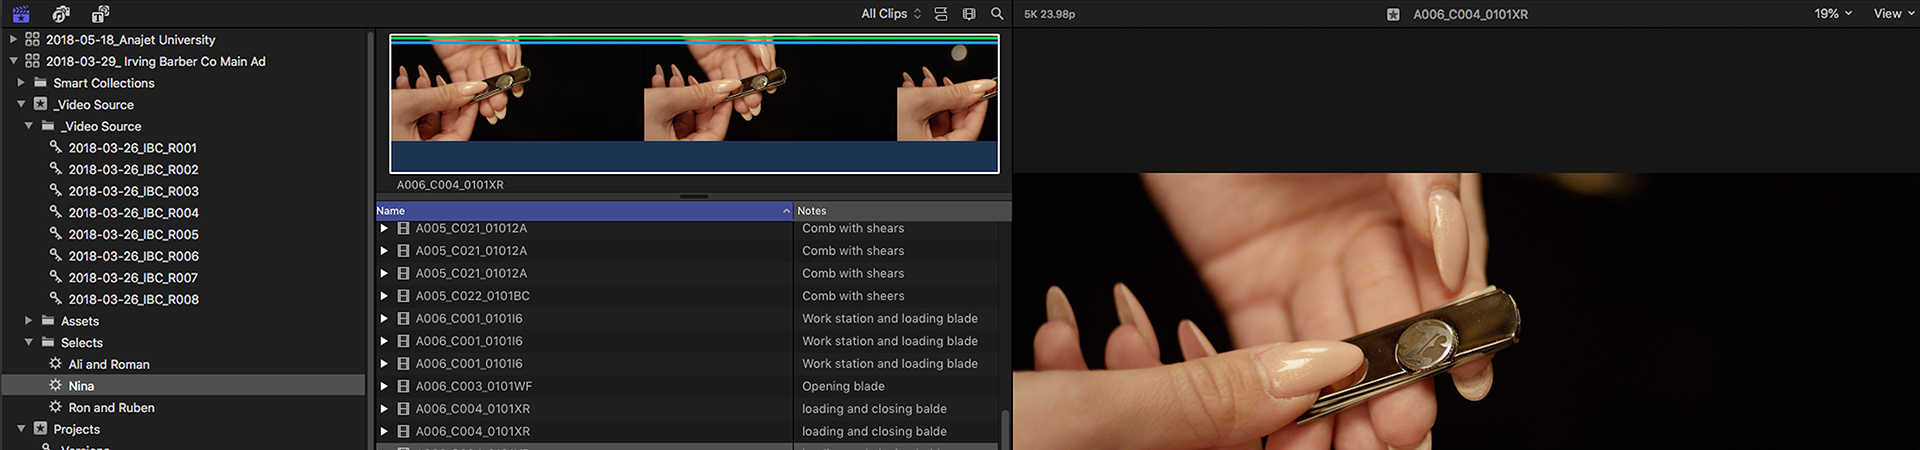Screen dimensions: 1920x450
Task: Show the Photos and Audio sidebar
Action: pos(61,14)
